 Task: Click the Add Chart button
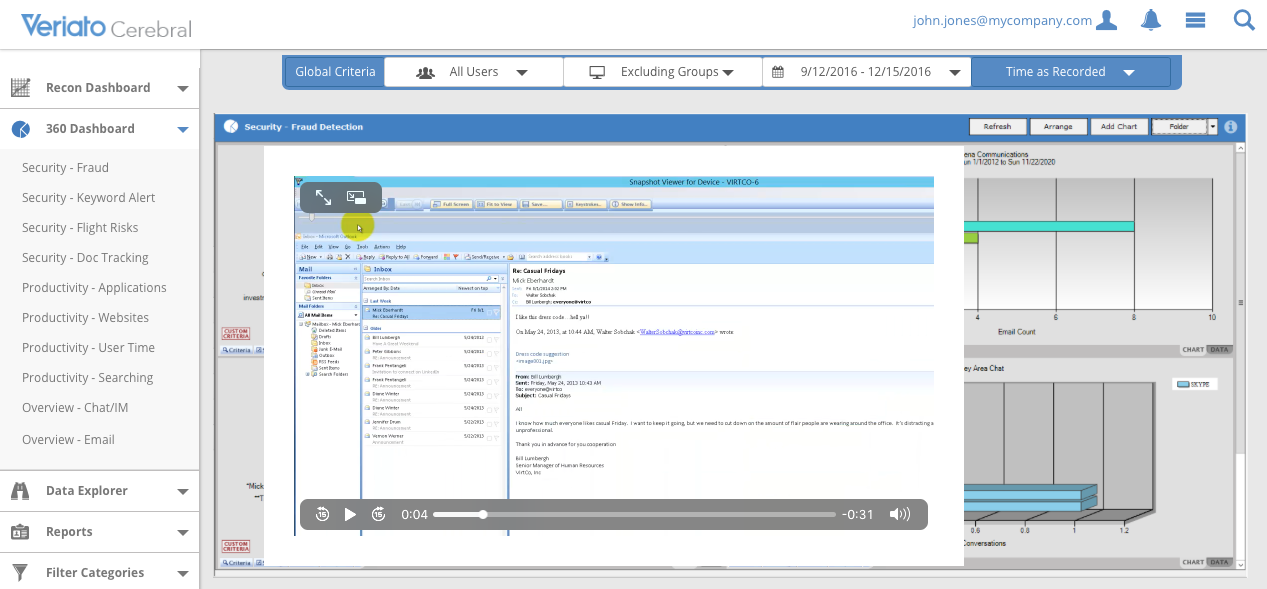click(1119, 127)
